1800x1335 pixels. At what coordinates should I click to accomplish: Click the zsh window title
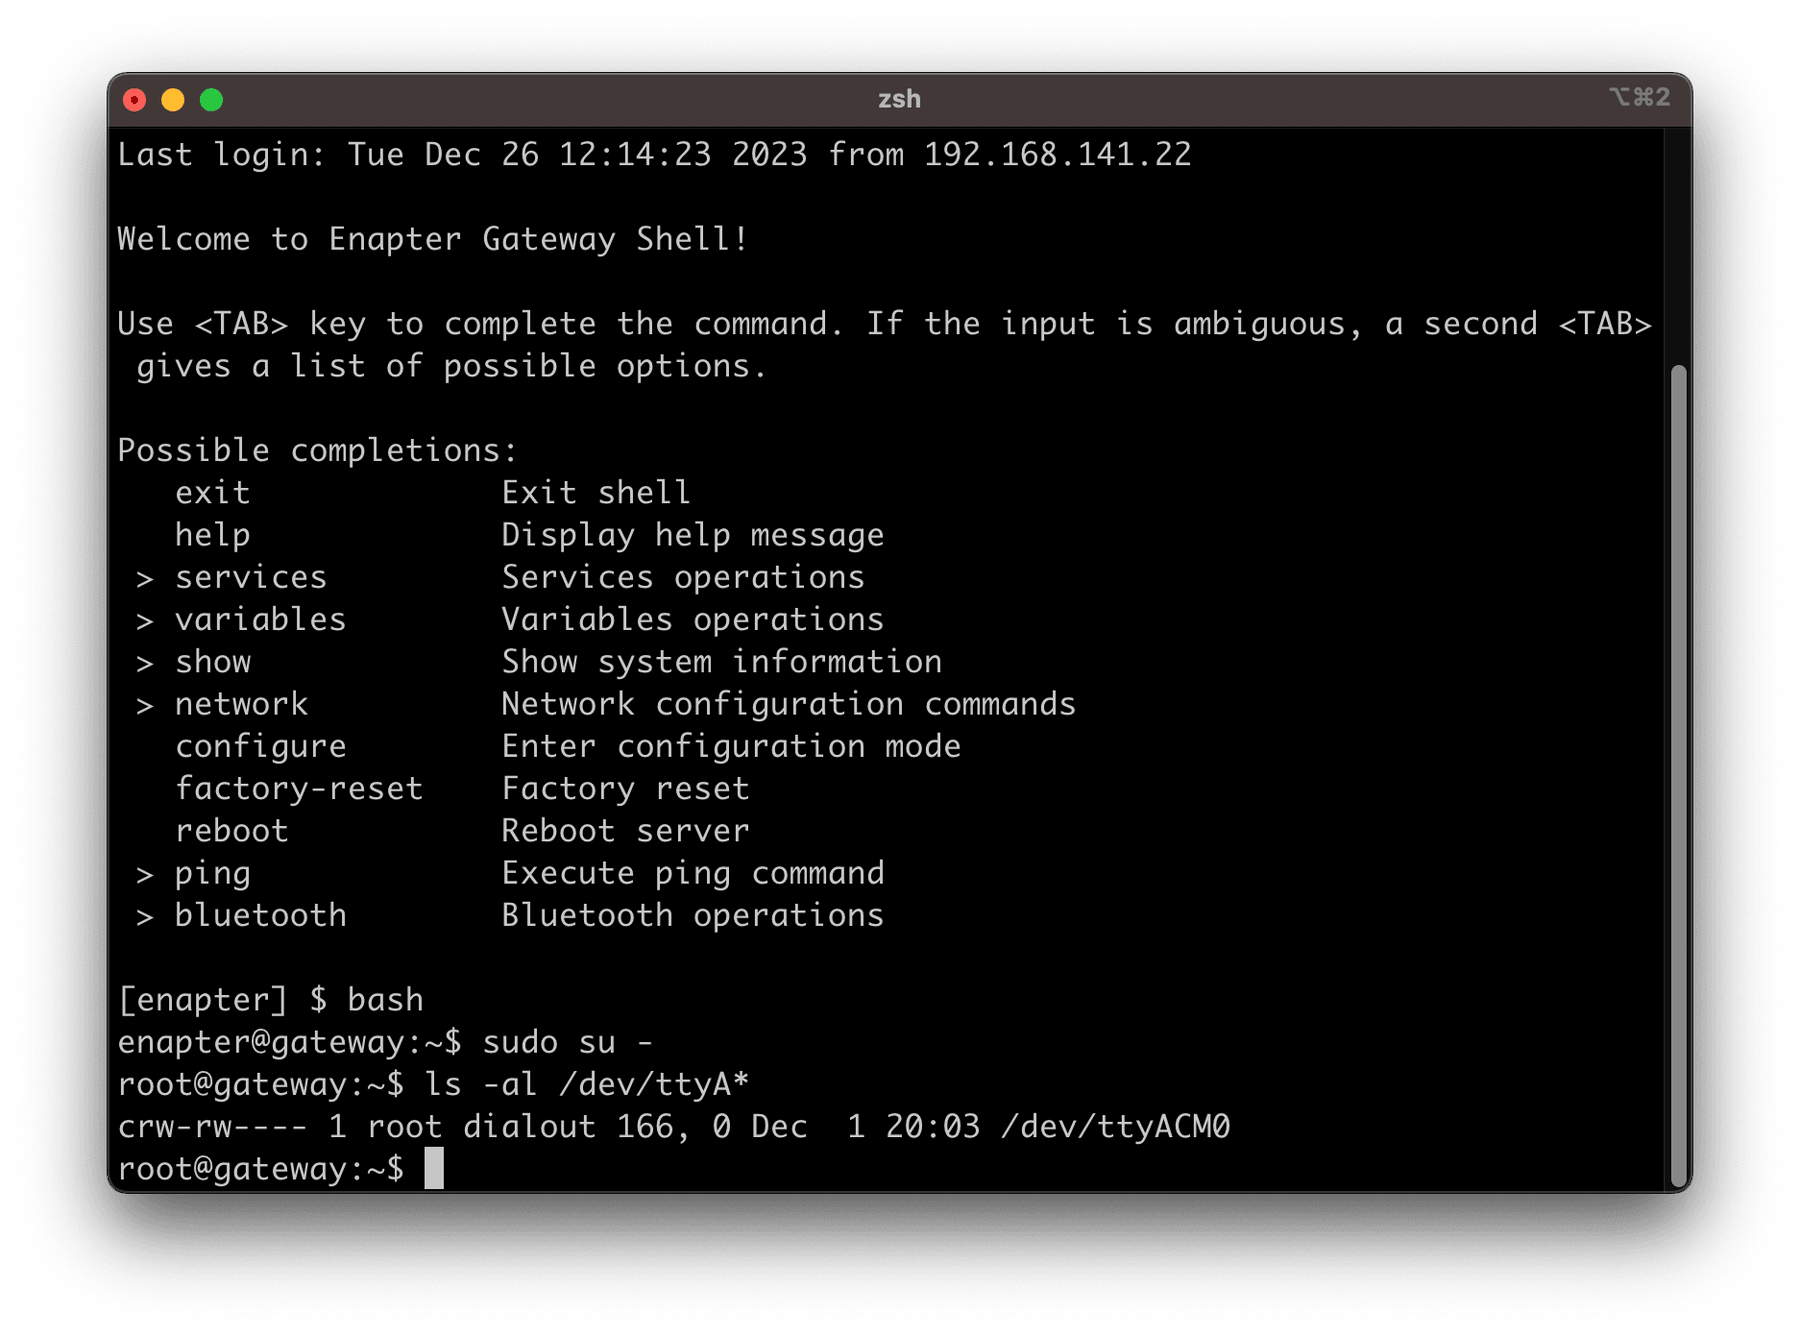point(899,99)
